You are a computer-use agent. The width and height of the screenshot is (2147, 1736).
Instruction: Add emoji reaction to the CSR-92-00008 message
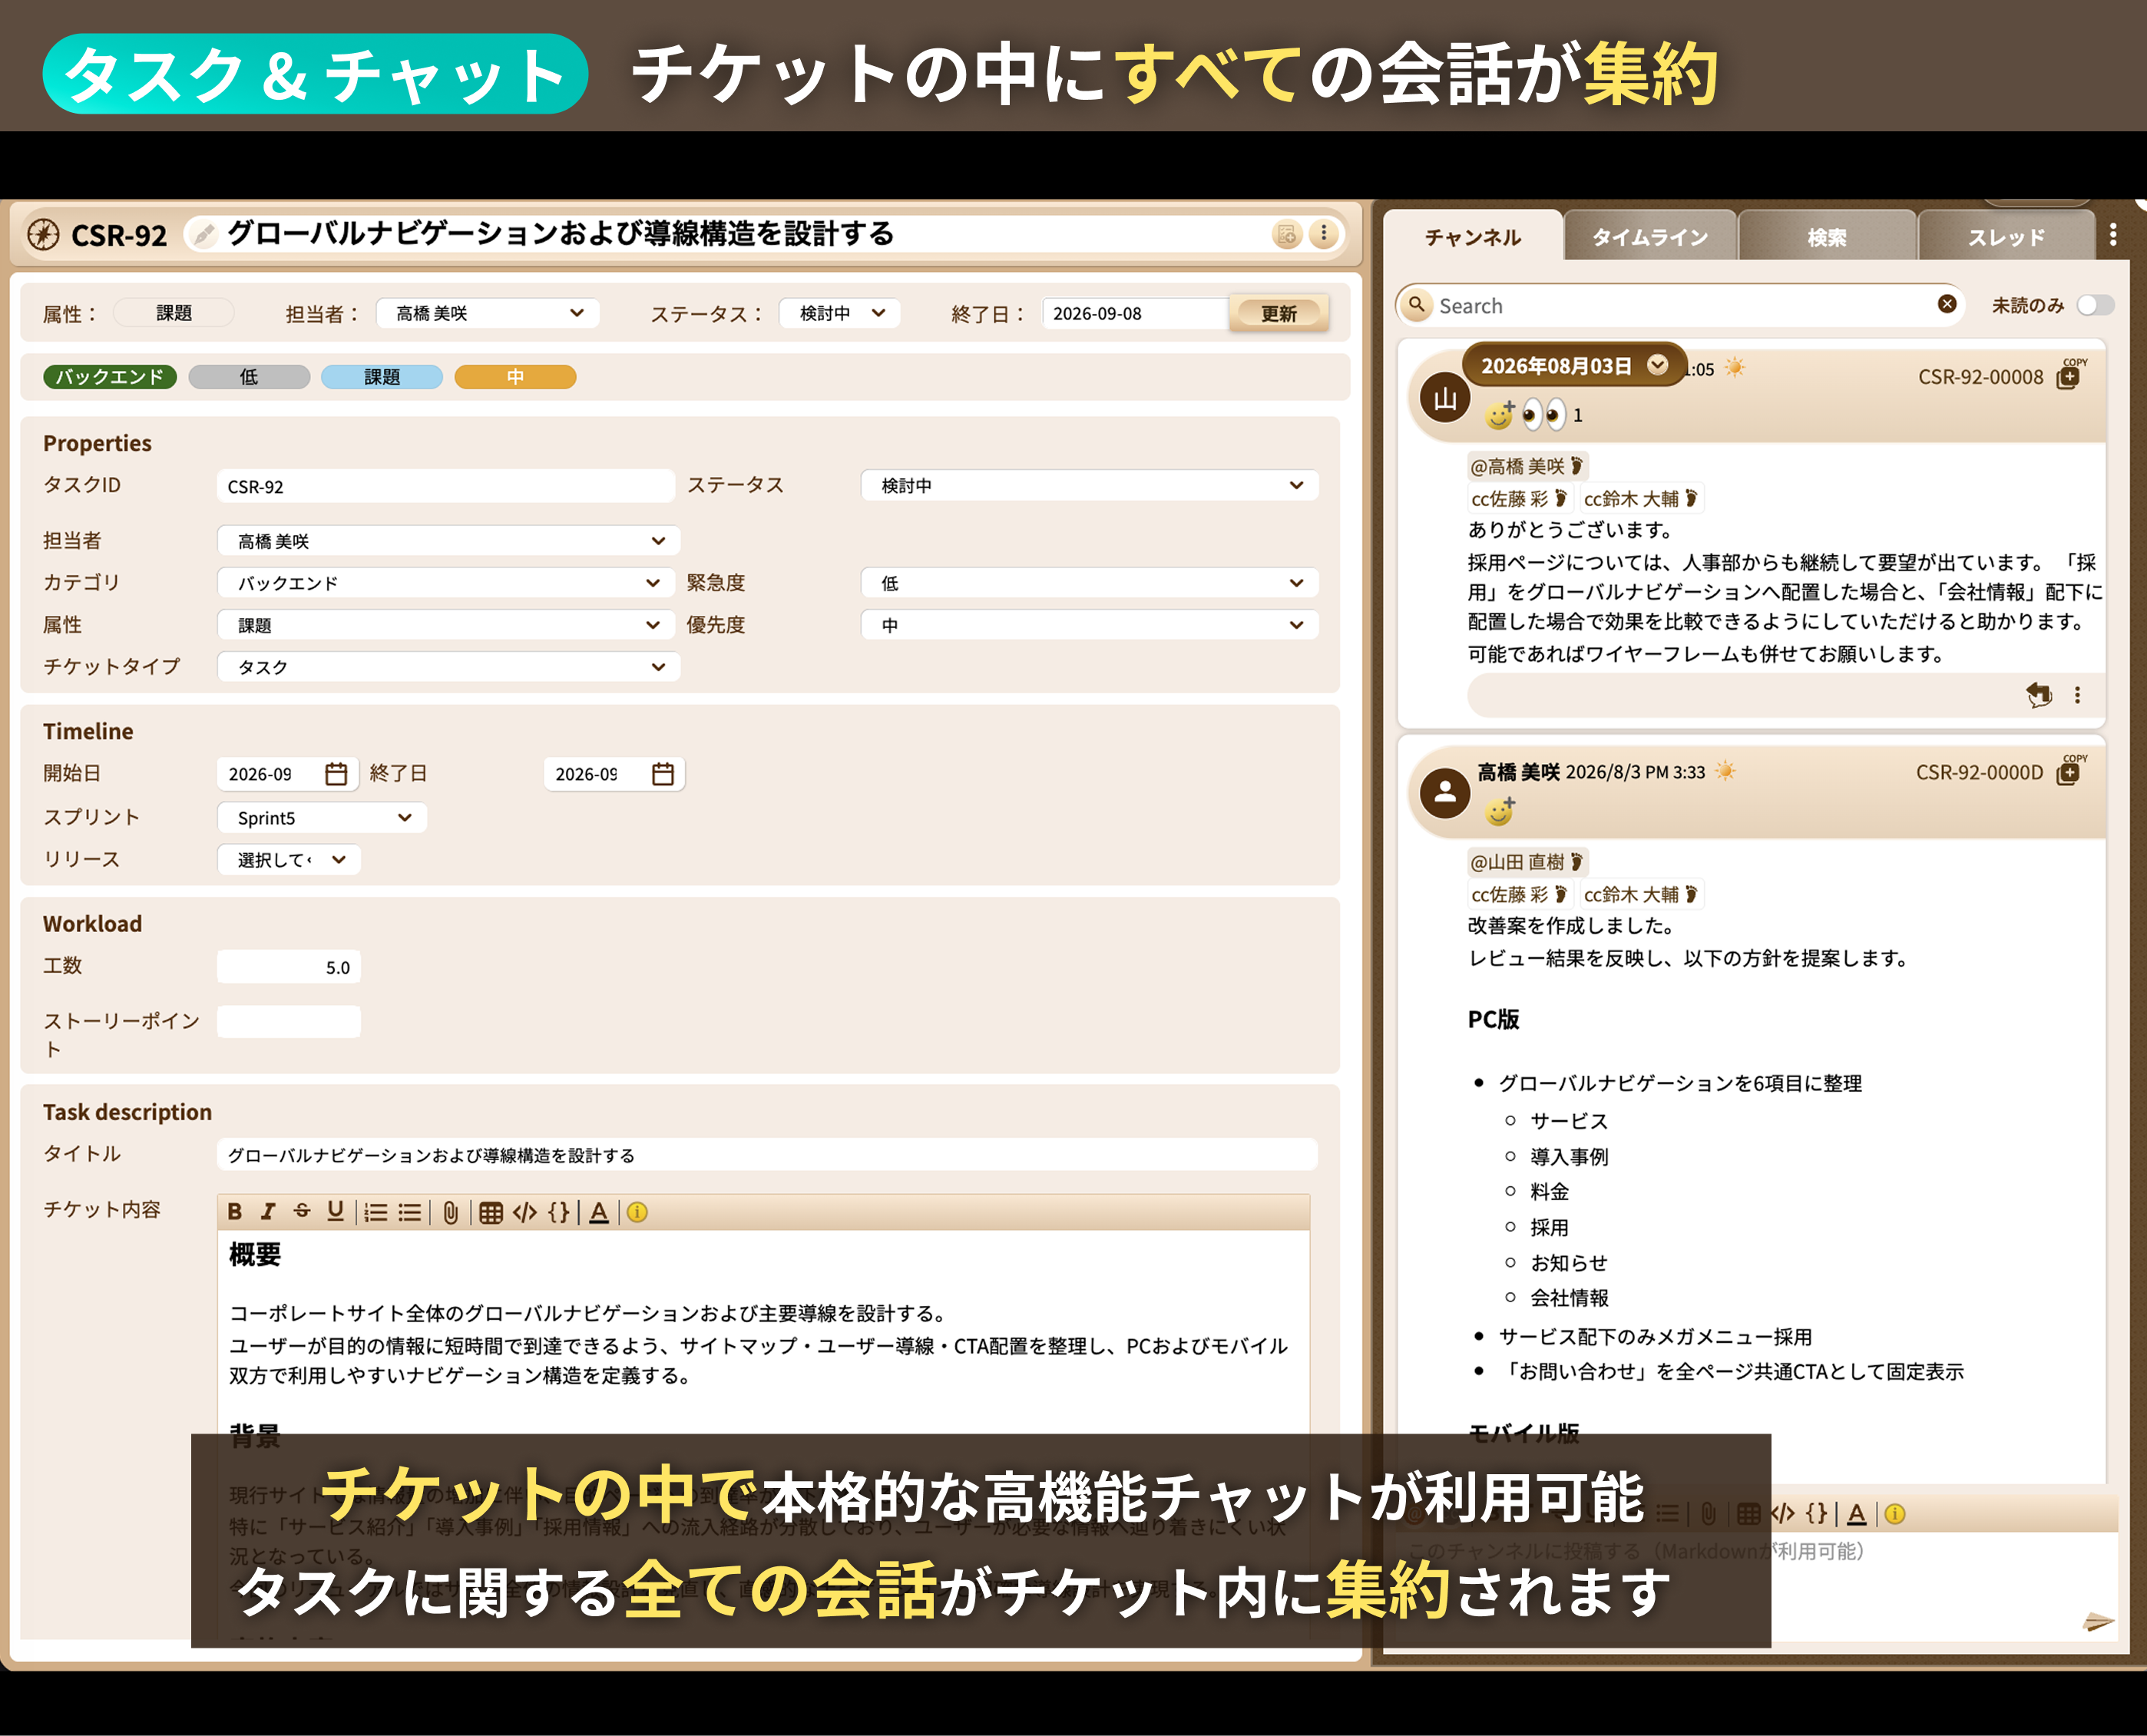click(1499, 414)
